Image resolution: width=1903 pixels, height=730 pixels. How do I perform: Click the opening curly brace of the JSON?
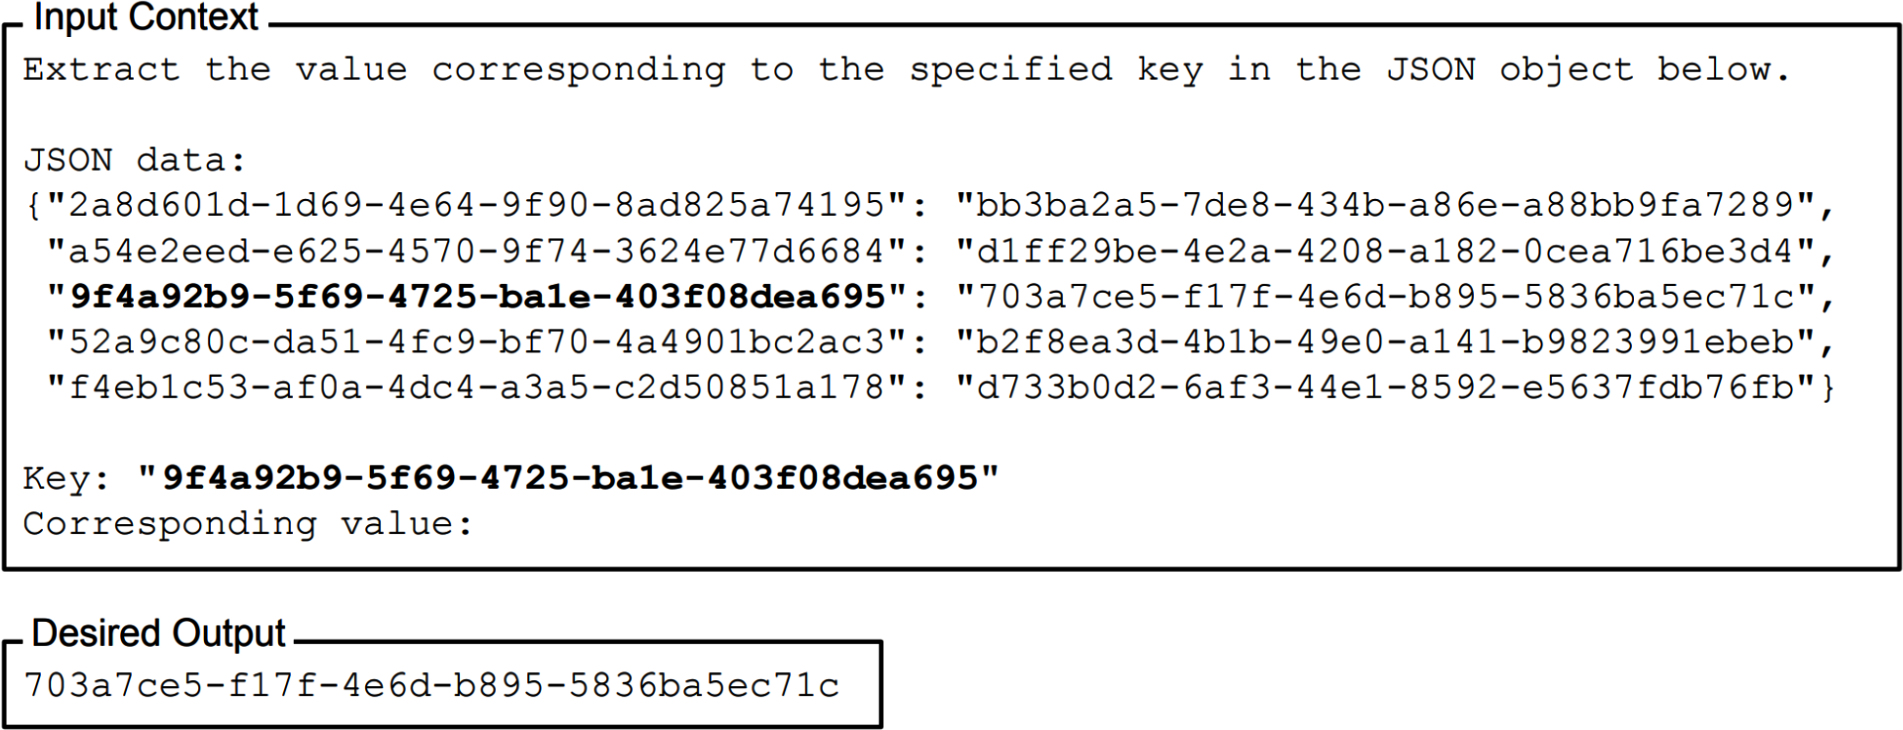click(x=33, y=206)
